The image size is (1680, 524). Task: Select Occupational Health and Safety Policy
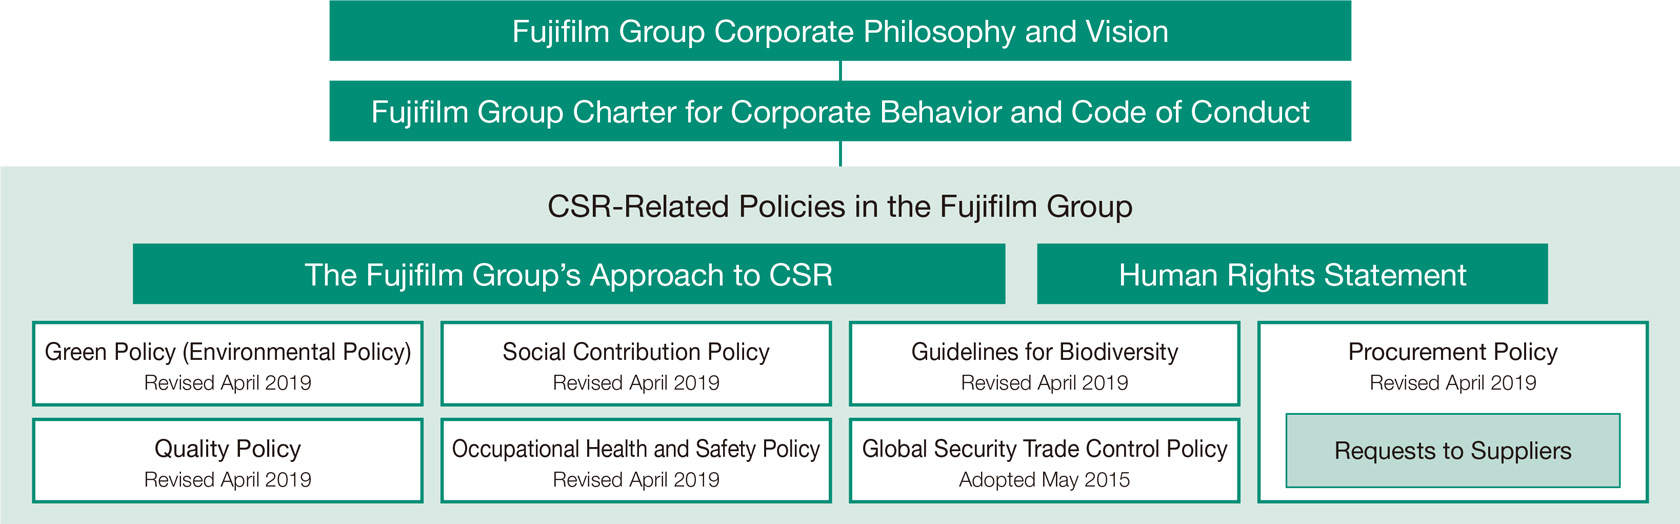(x=636, y=461)
